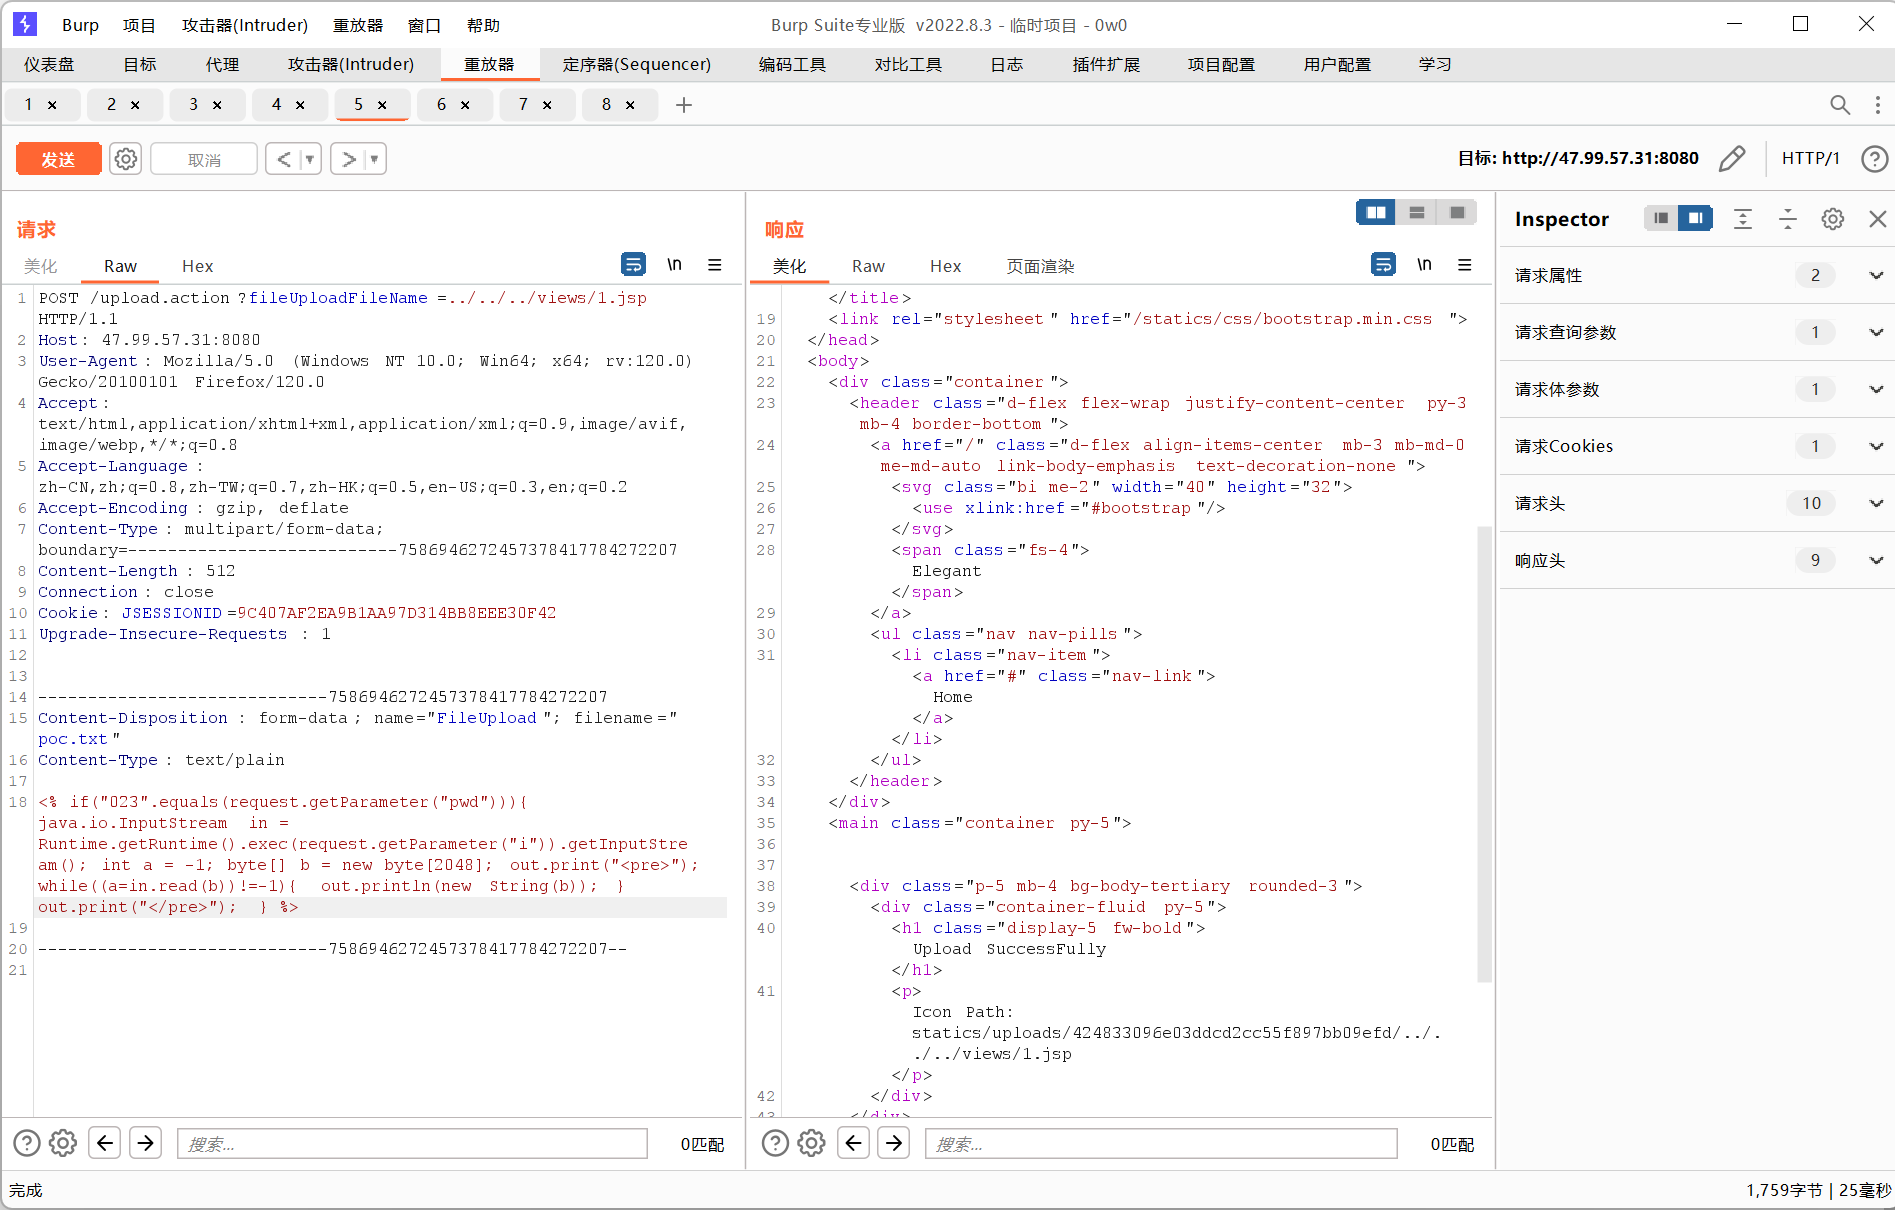Select side-by-side request/response layout
This screenshot has height=1210, width=1895.
[x=1376, y=212]
